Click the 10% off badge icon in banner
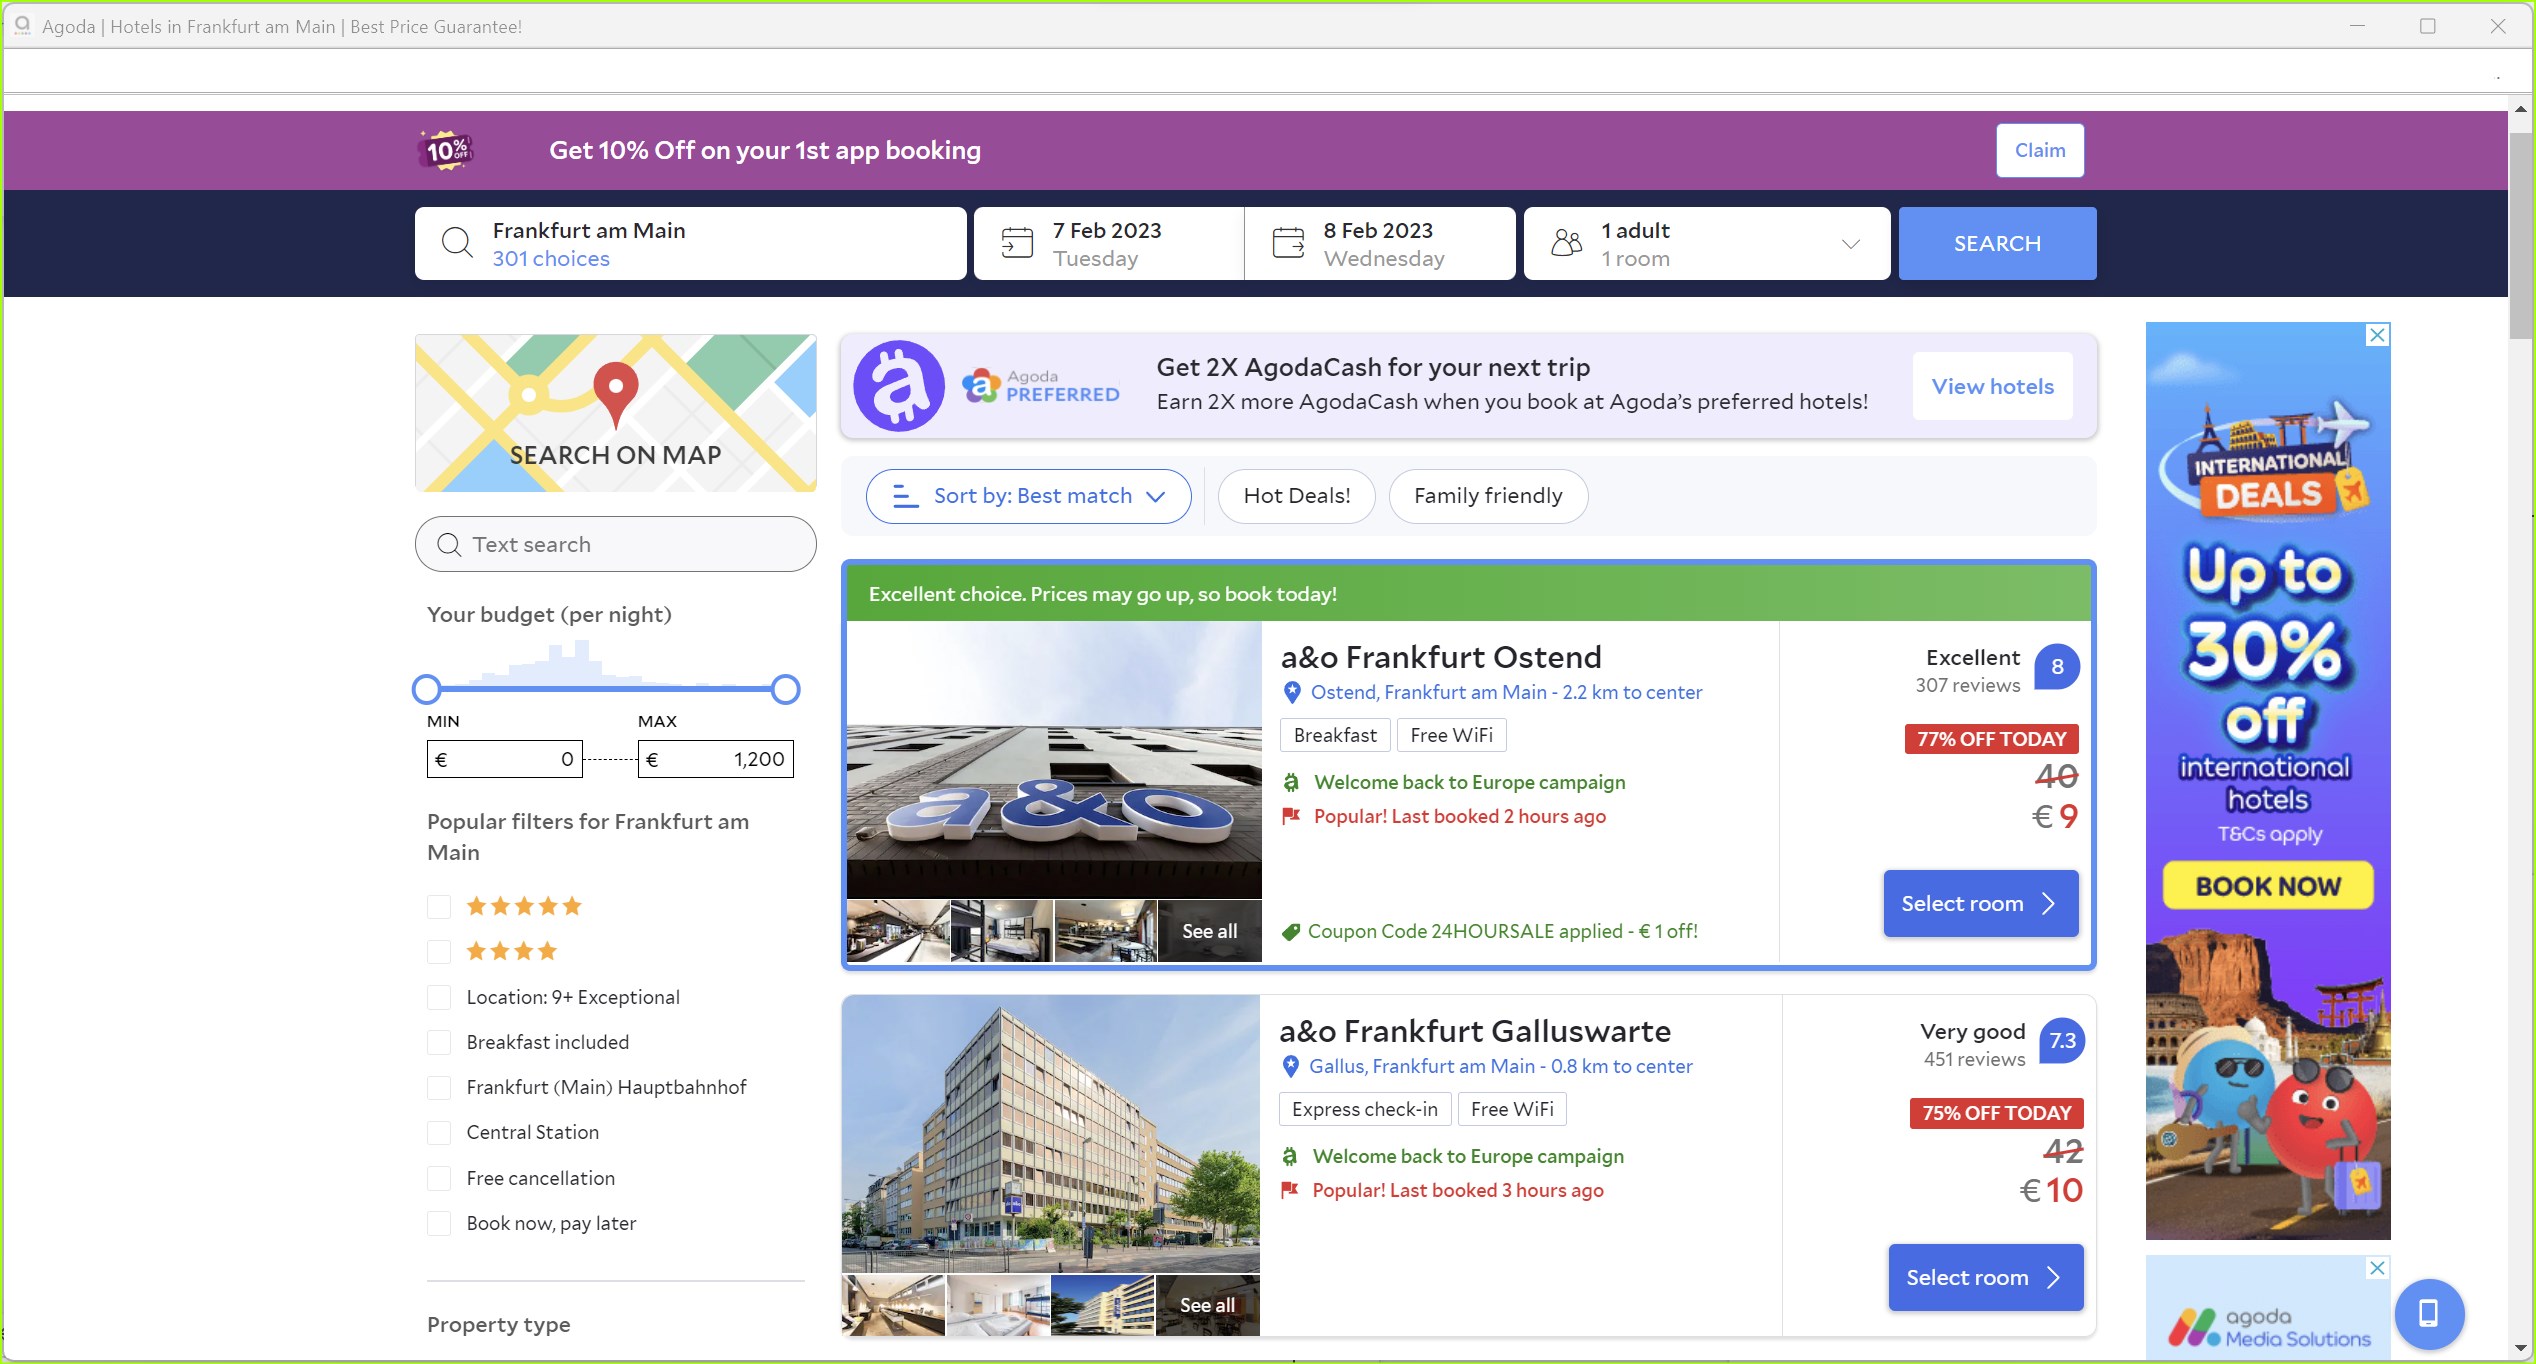Screen dimensions: 2536x1364 [446, 150]
